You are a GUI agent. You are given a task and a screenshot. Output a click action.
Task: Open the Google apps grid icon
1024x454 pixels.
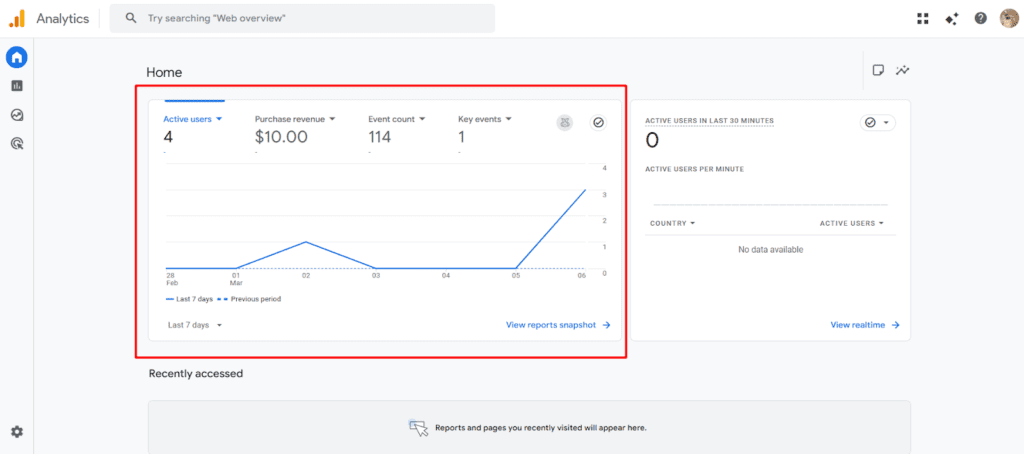pyautogui.click(x=923, y=18)
